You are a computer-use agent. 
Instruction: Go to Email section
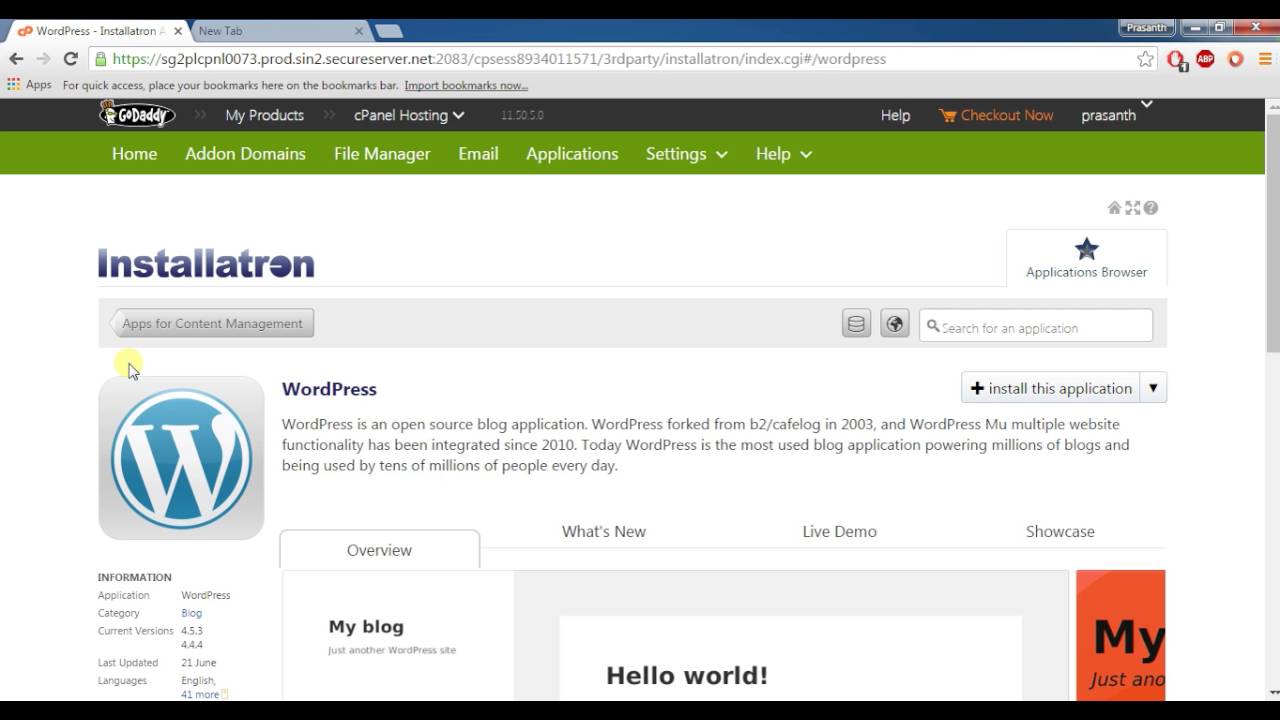coord(478,154)
